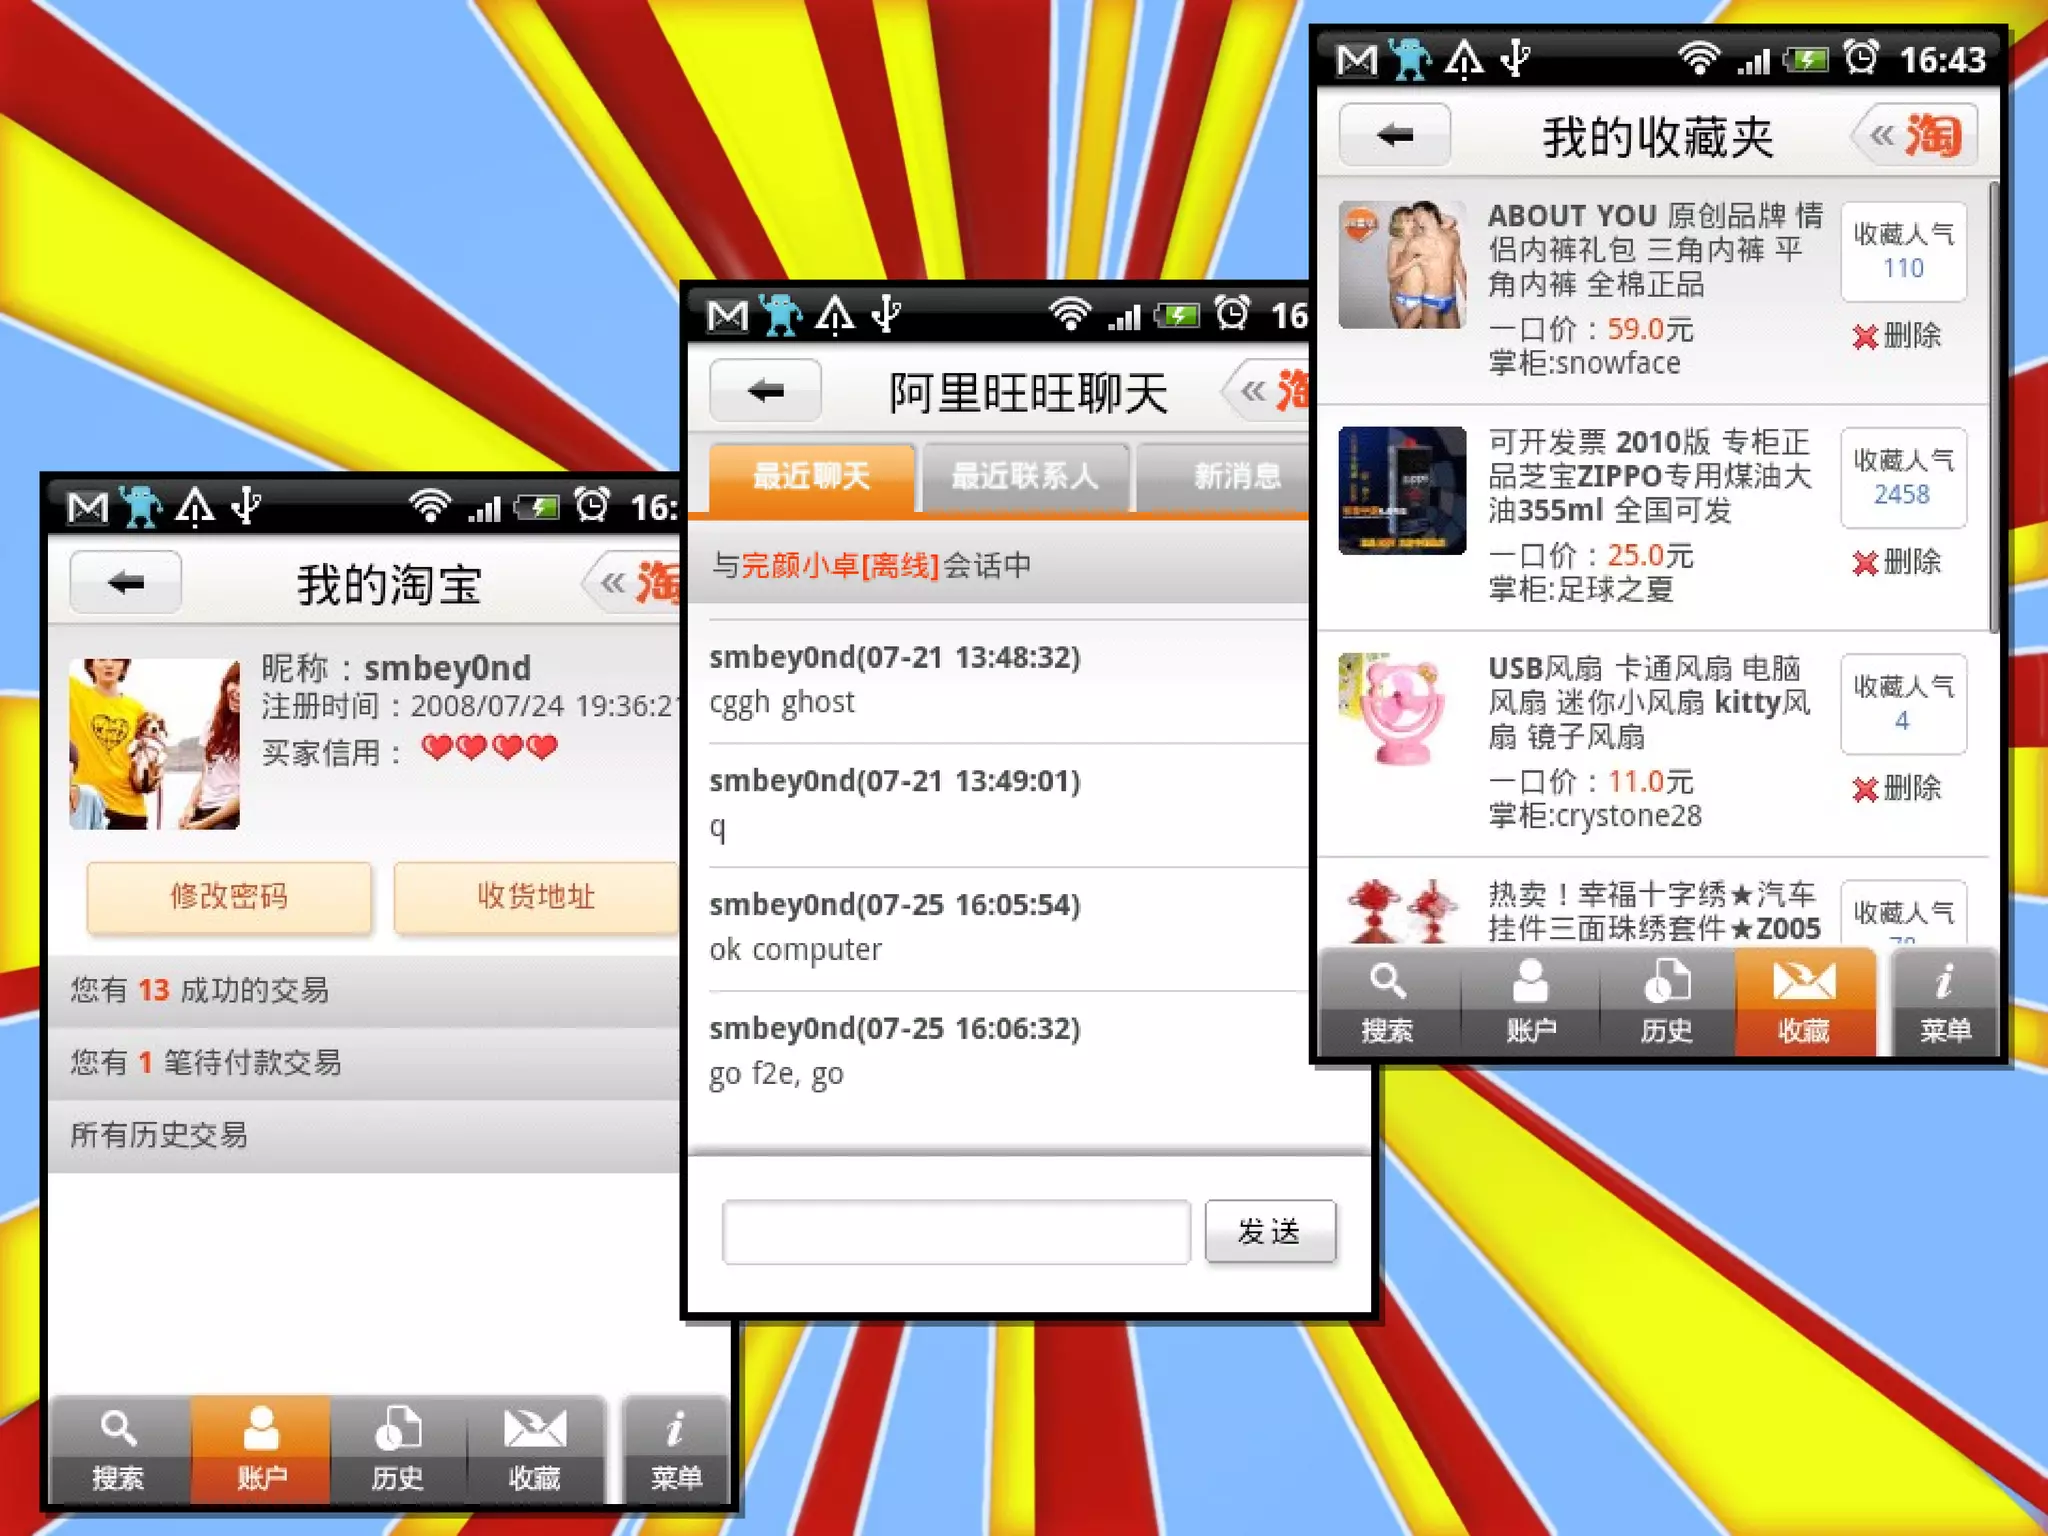Image resolution: width=2048 pixels, height=1536 pixels.
Task: Click the chat message input field
Action: point(956,1232)
